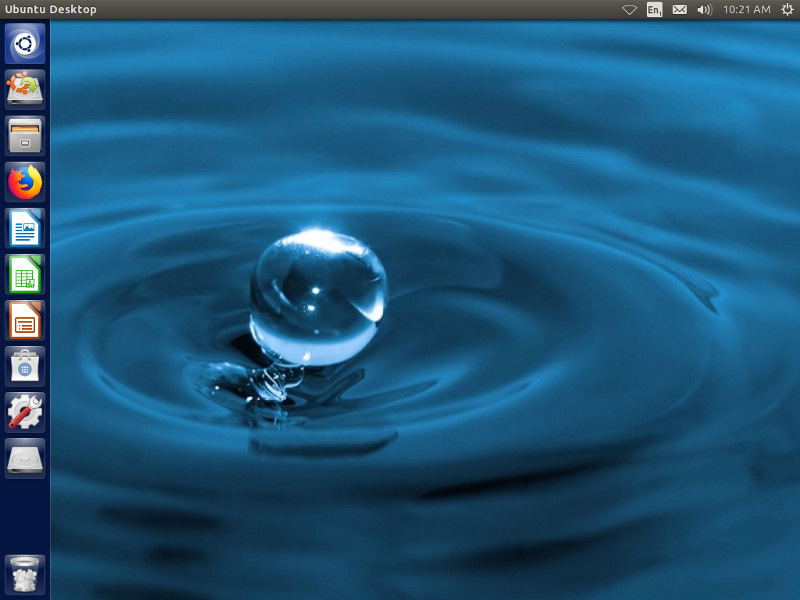Launch Ubuntu Software store
This screenshot has width=800, height=600.
(x=25, y=366)
